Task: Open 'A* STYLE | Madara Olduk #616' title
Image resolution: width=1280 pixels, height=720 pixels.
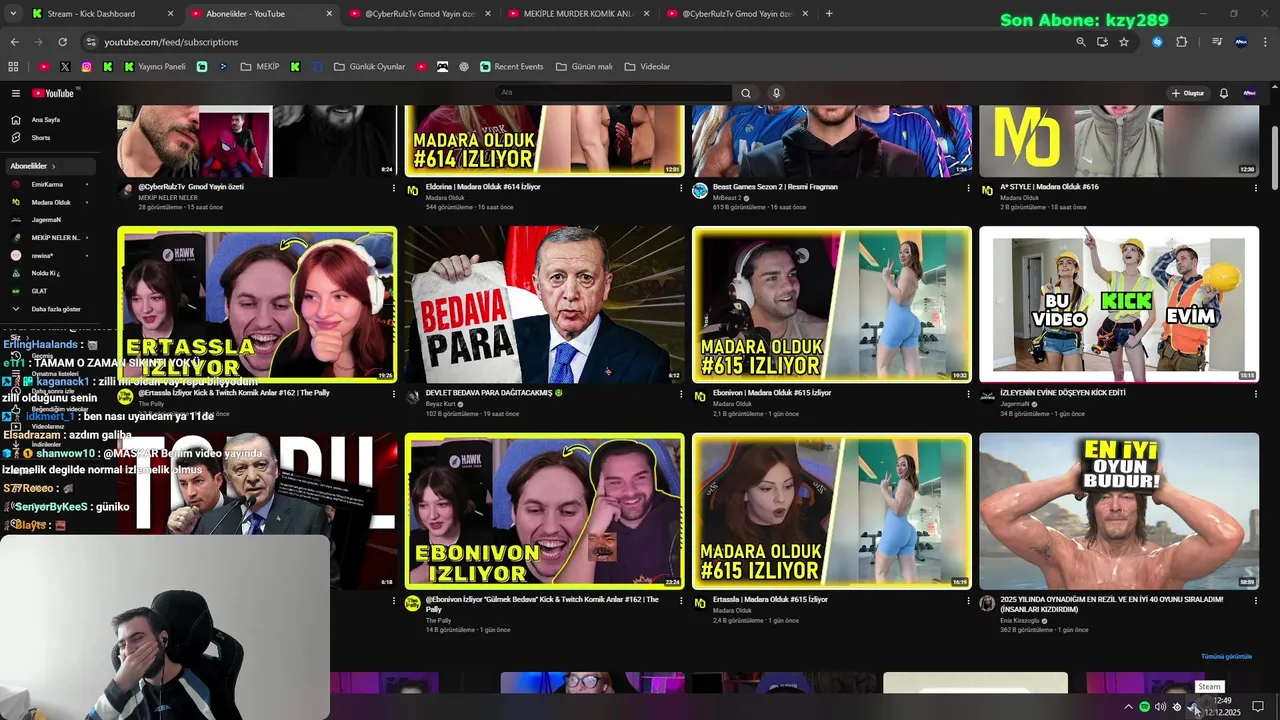Action: point(1049,187)
